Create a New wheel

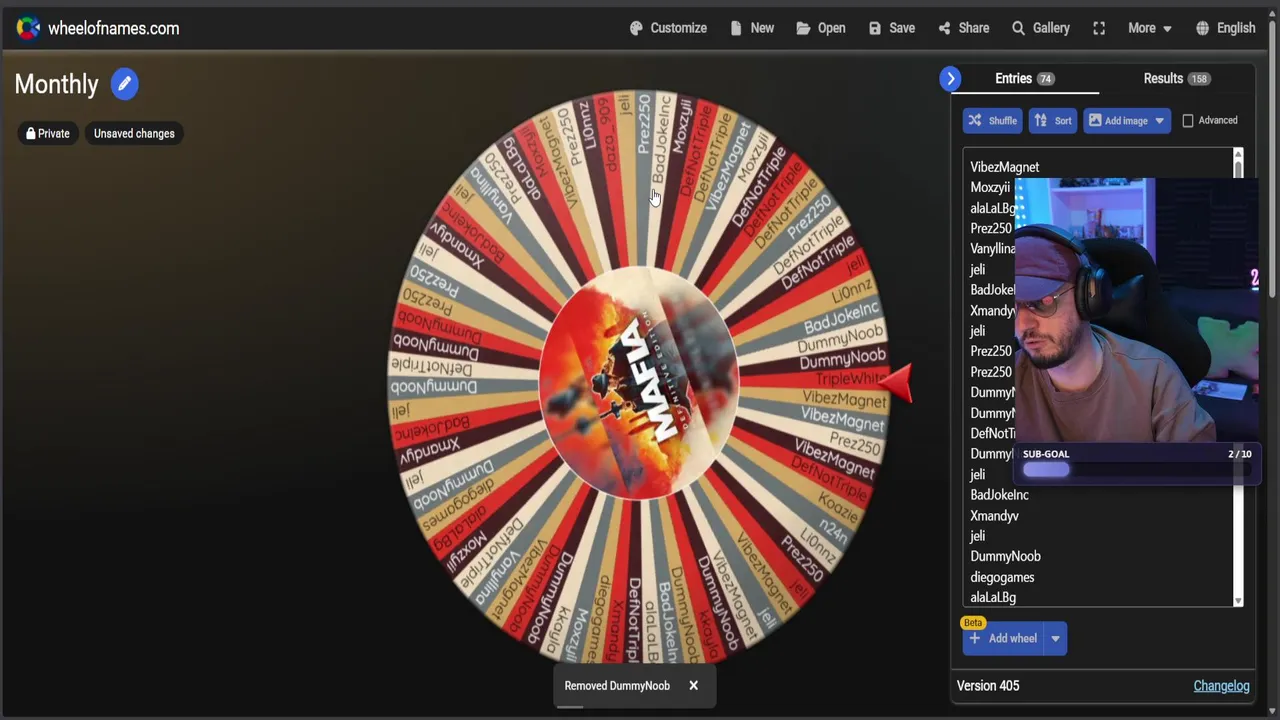click(x=752, y=28)
